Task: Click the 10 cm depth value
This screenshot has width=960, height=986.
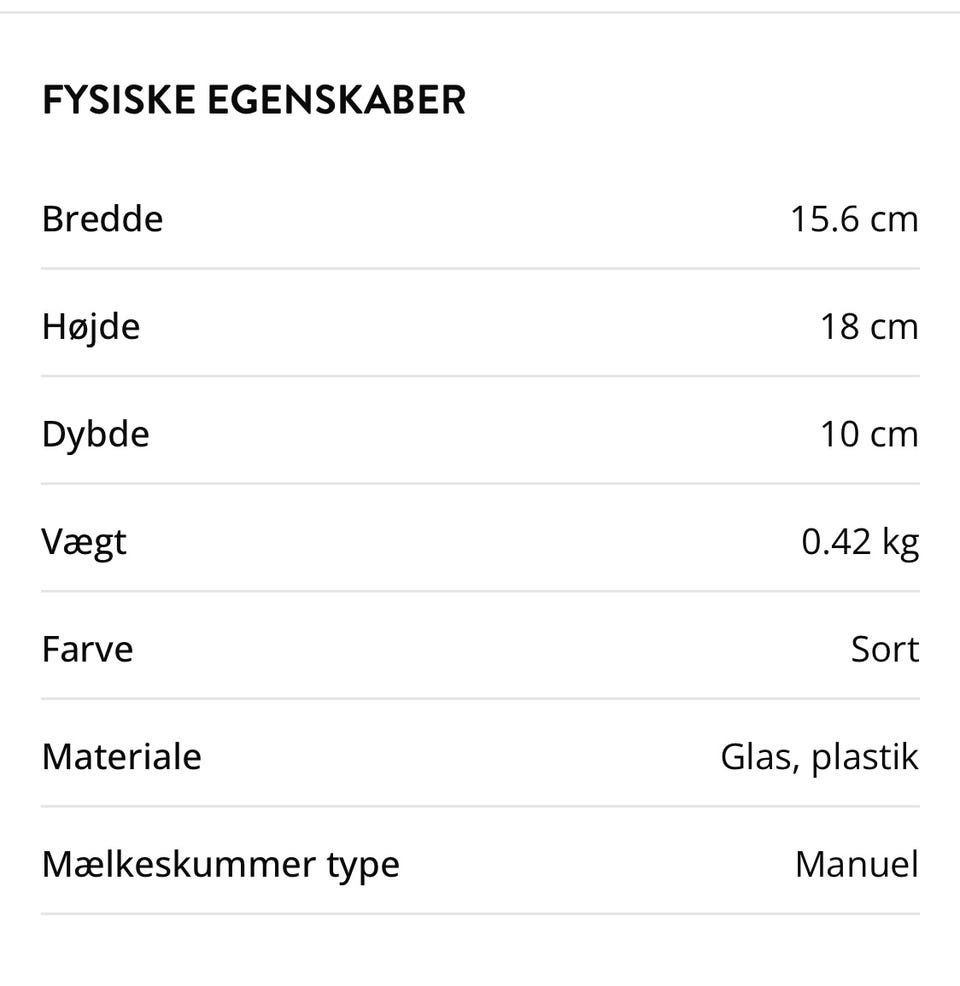Action: 869,435
